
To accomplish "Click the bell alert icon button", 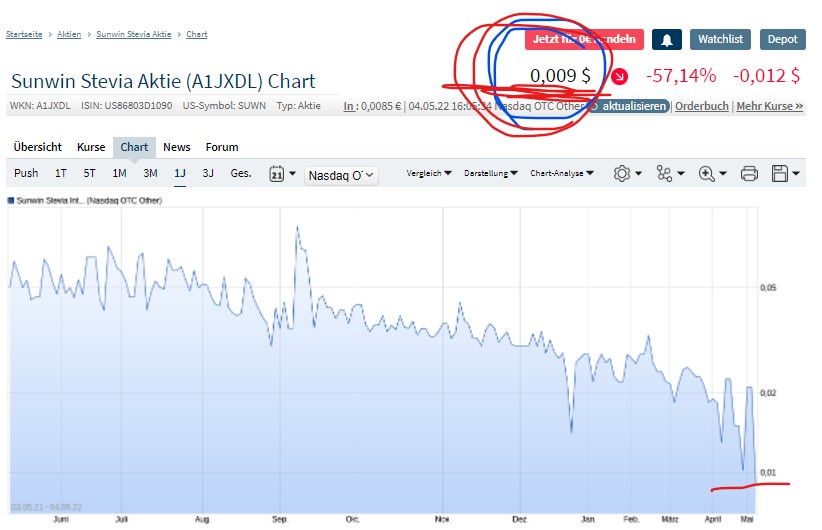I will pyautogui.click(x=666, y=40).
